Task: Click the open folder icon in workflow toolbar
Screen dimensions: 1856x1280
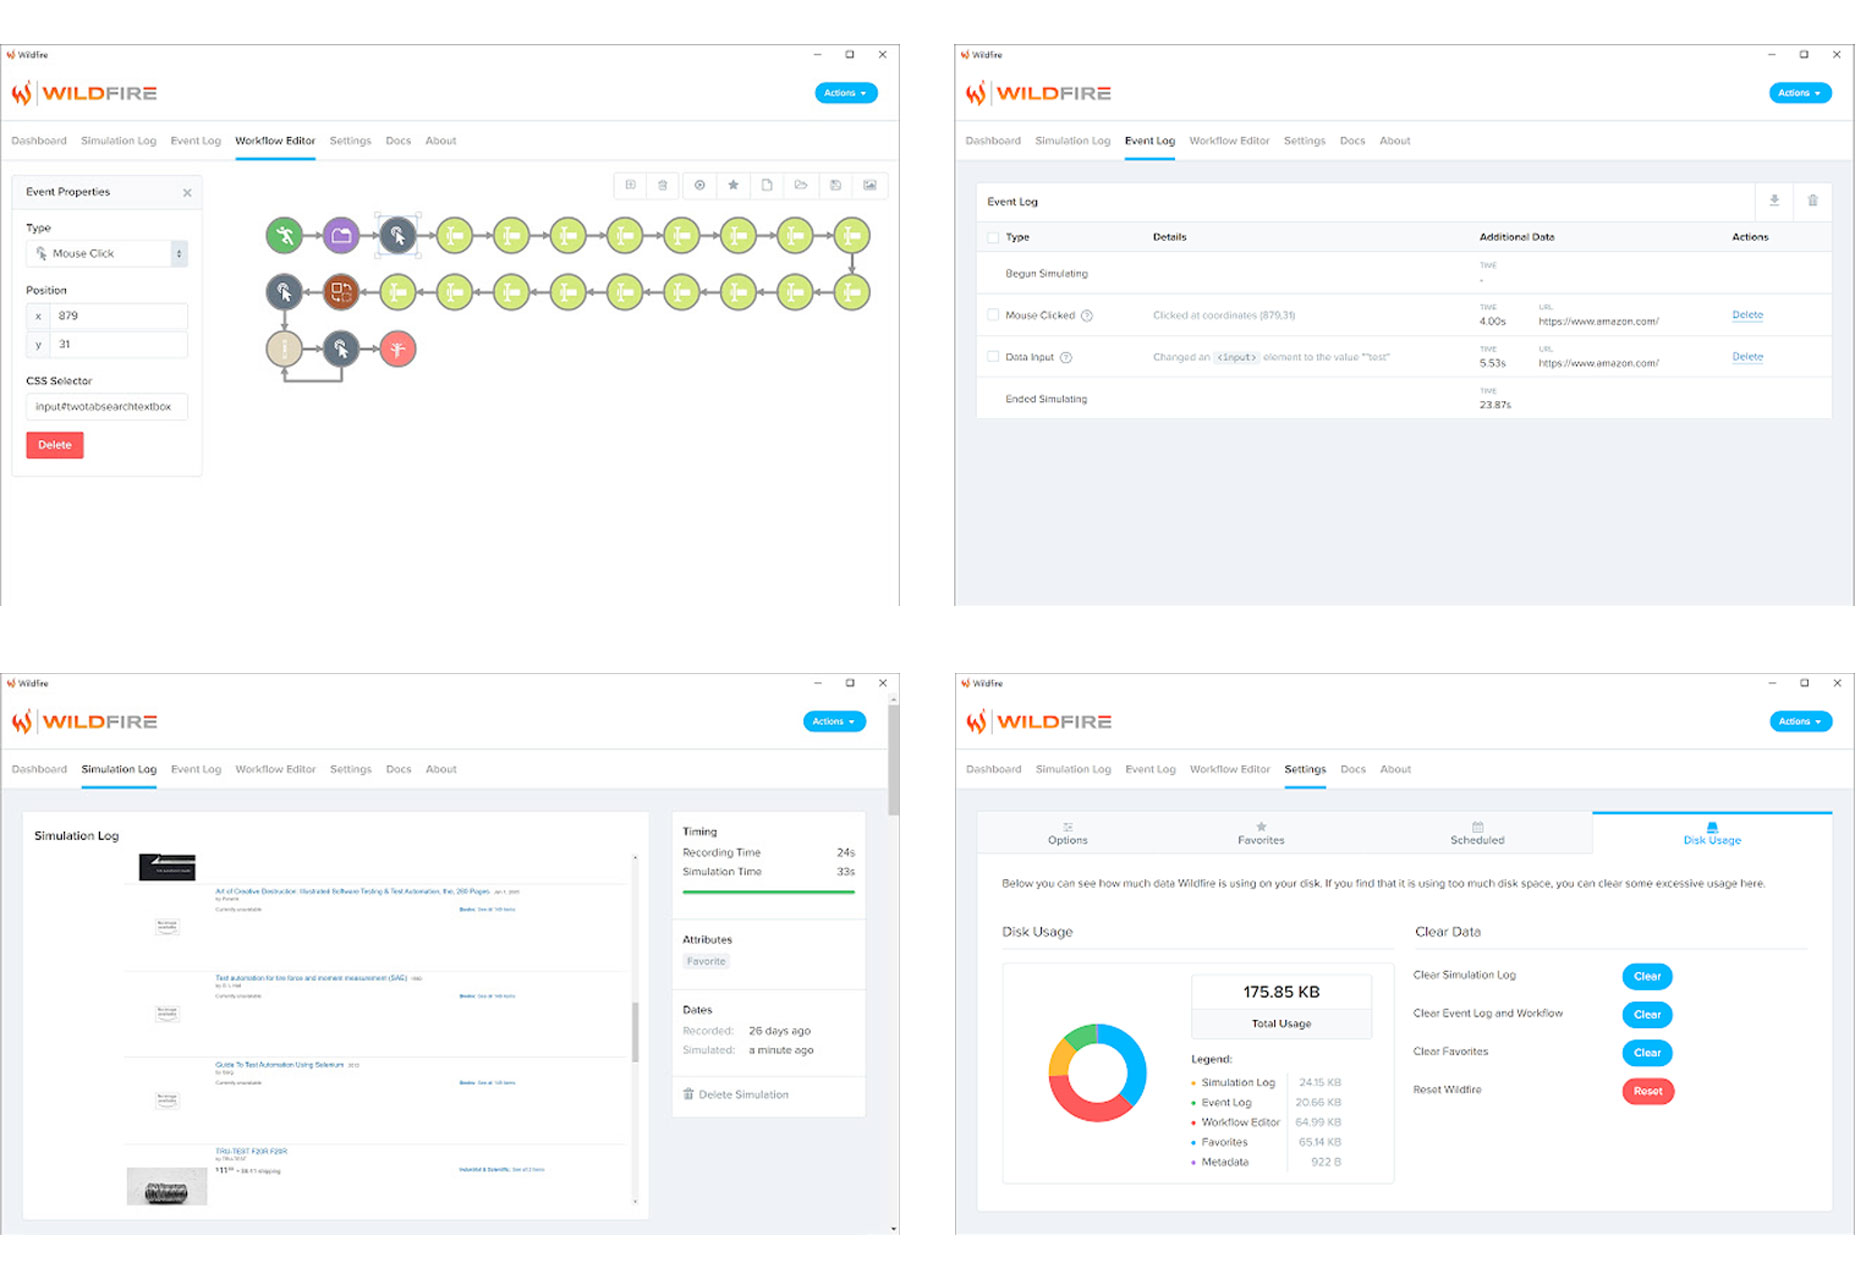Action: [801, 185]
